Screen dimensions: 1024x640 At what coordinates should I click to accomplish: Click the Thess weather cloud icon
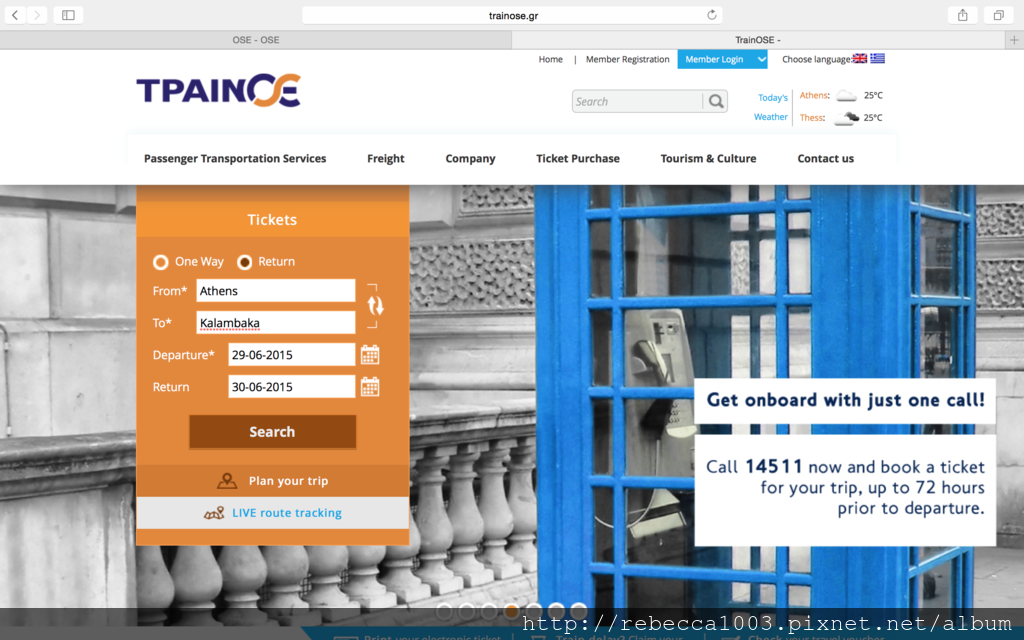point(846,118)
